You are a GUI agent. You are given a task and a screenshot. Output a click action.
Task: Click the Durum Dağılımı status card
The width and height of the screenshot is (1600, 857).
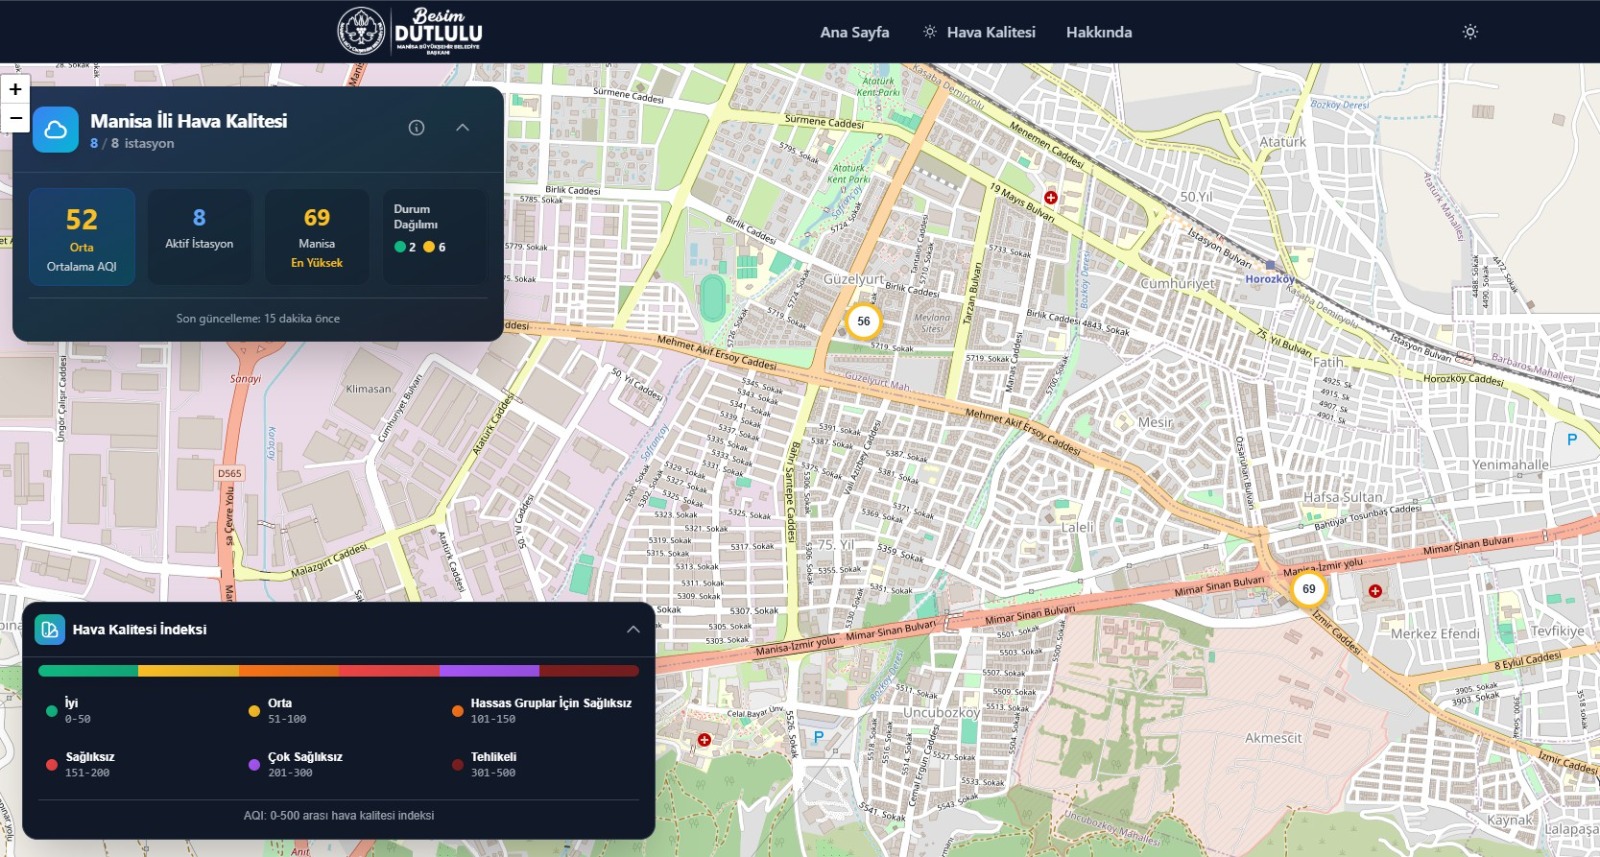[x=434, y=238]
